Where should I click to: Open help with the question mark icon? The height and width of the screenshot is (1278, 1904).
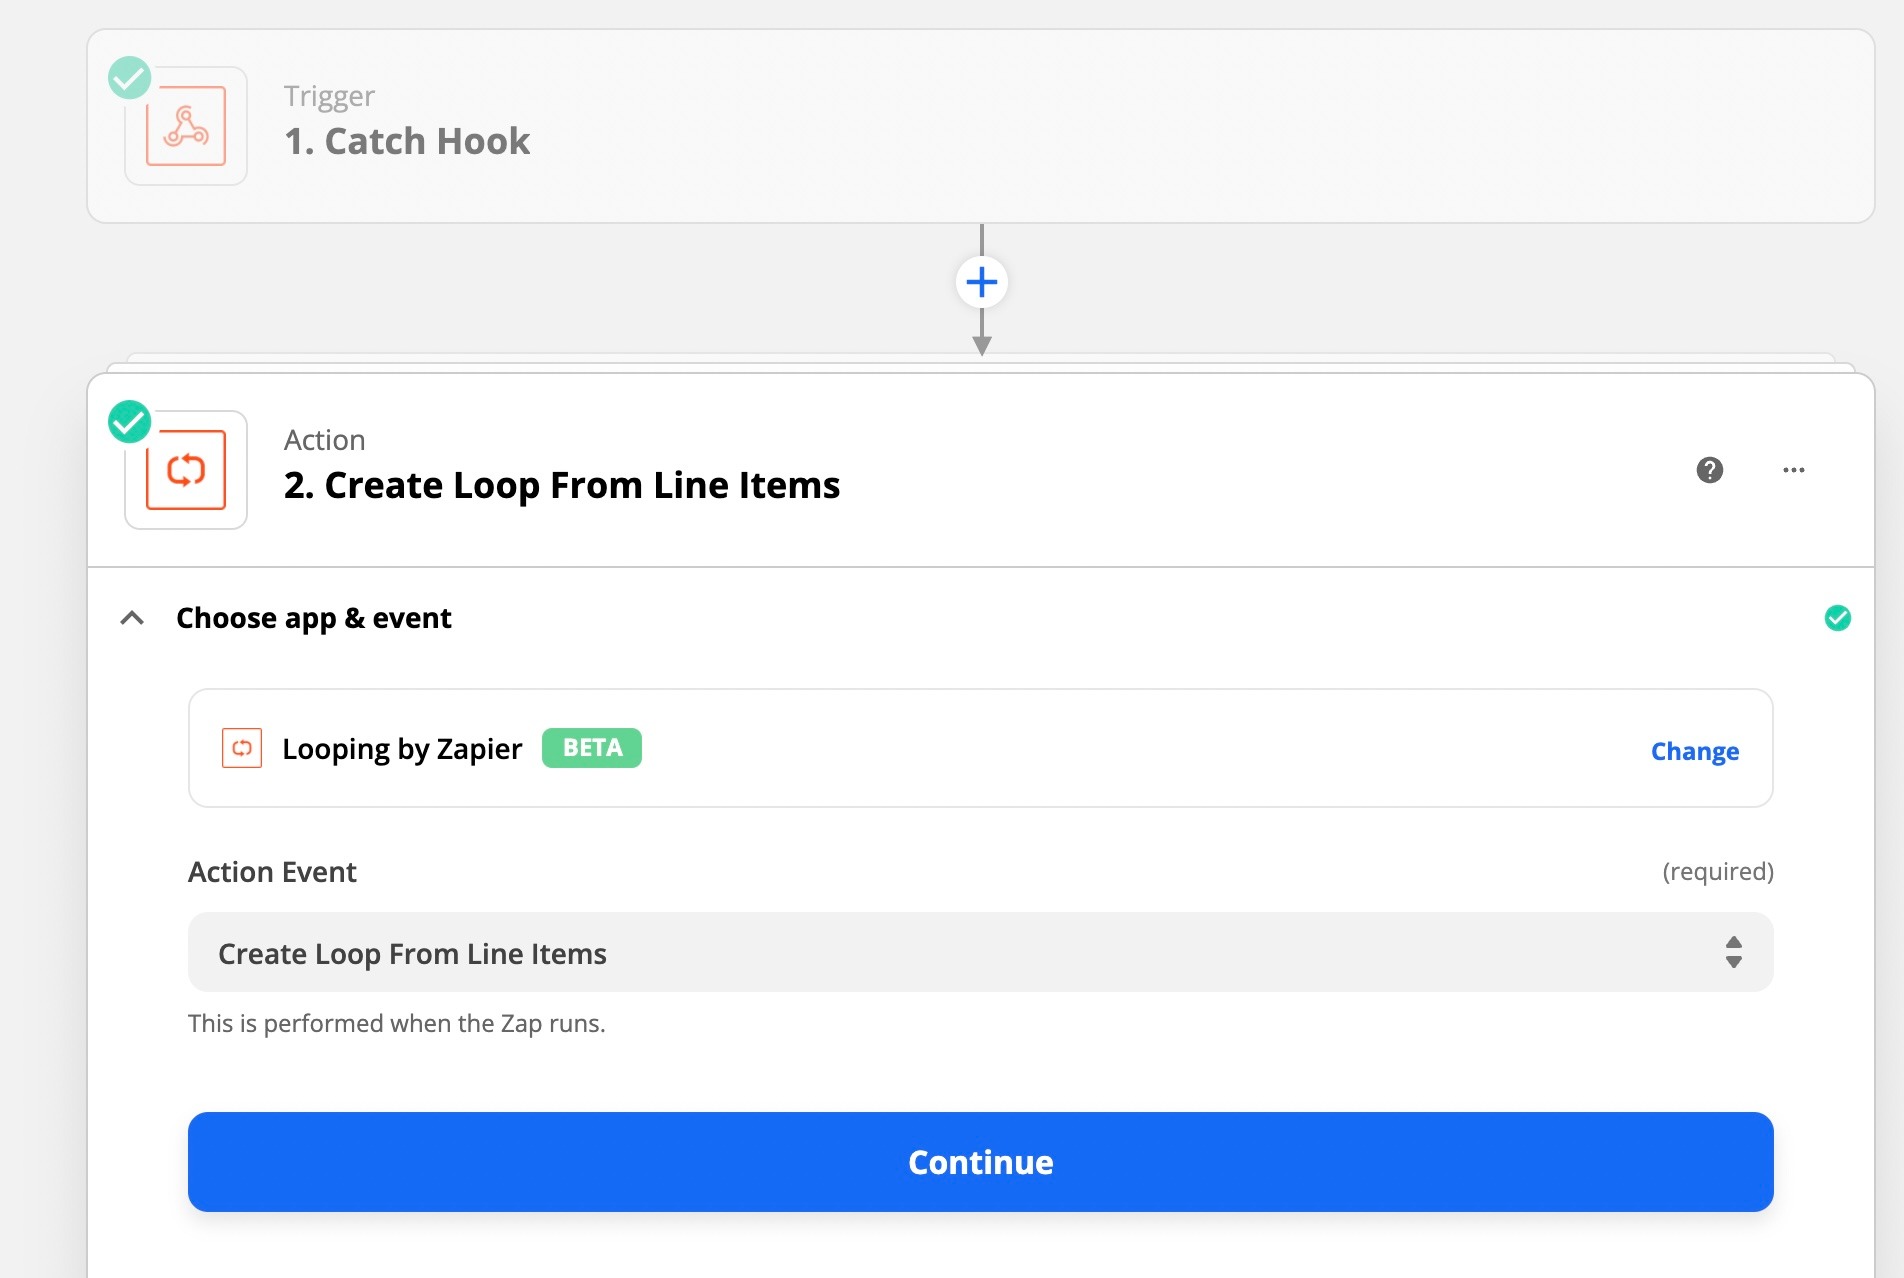tap(1710, 470)
